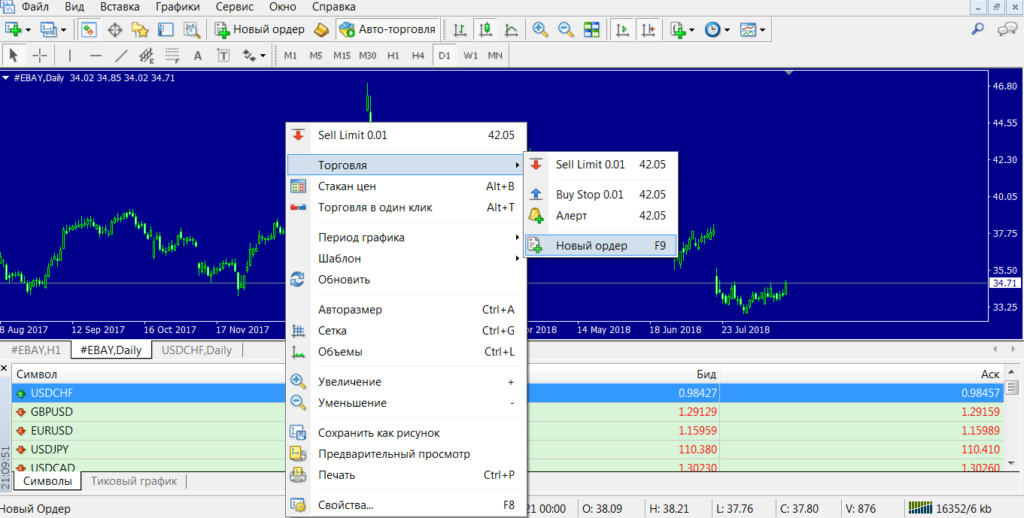This screenshot has height=518, width=1024.
Task: Toggle the Авто-торговля button
Action: tap(386, 29)
